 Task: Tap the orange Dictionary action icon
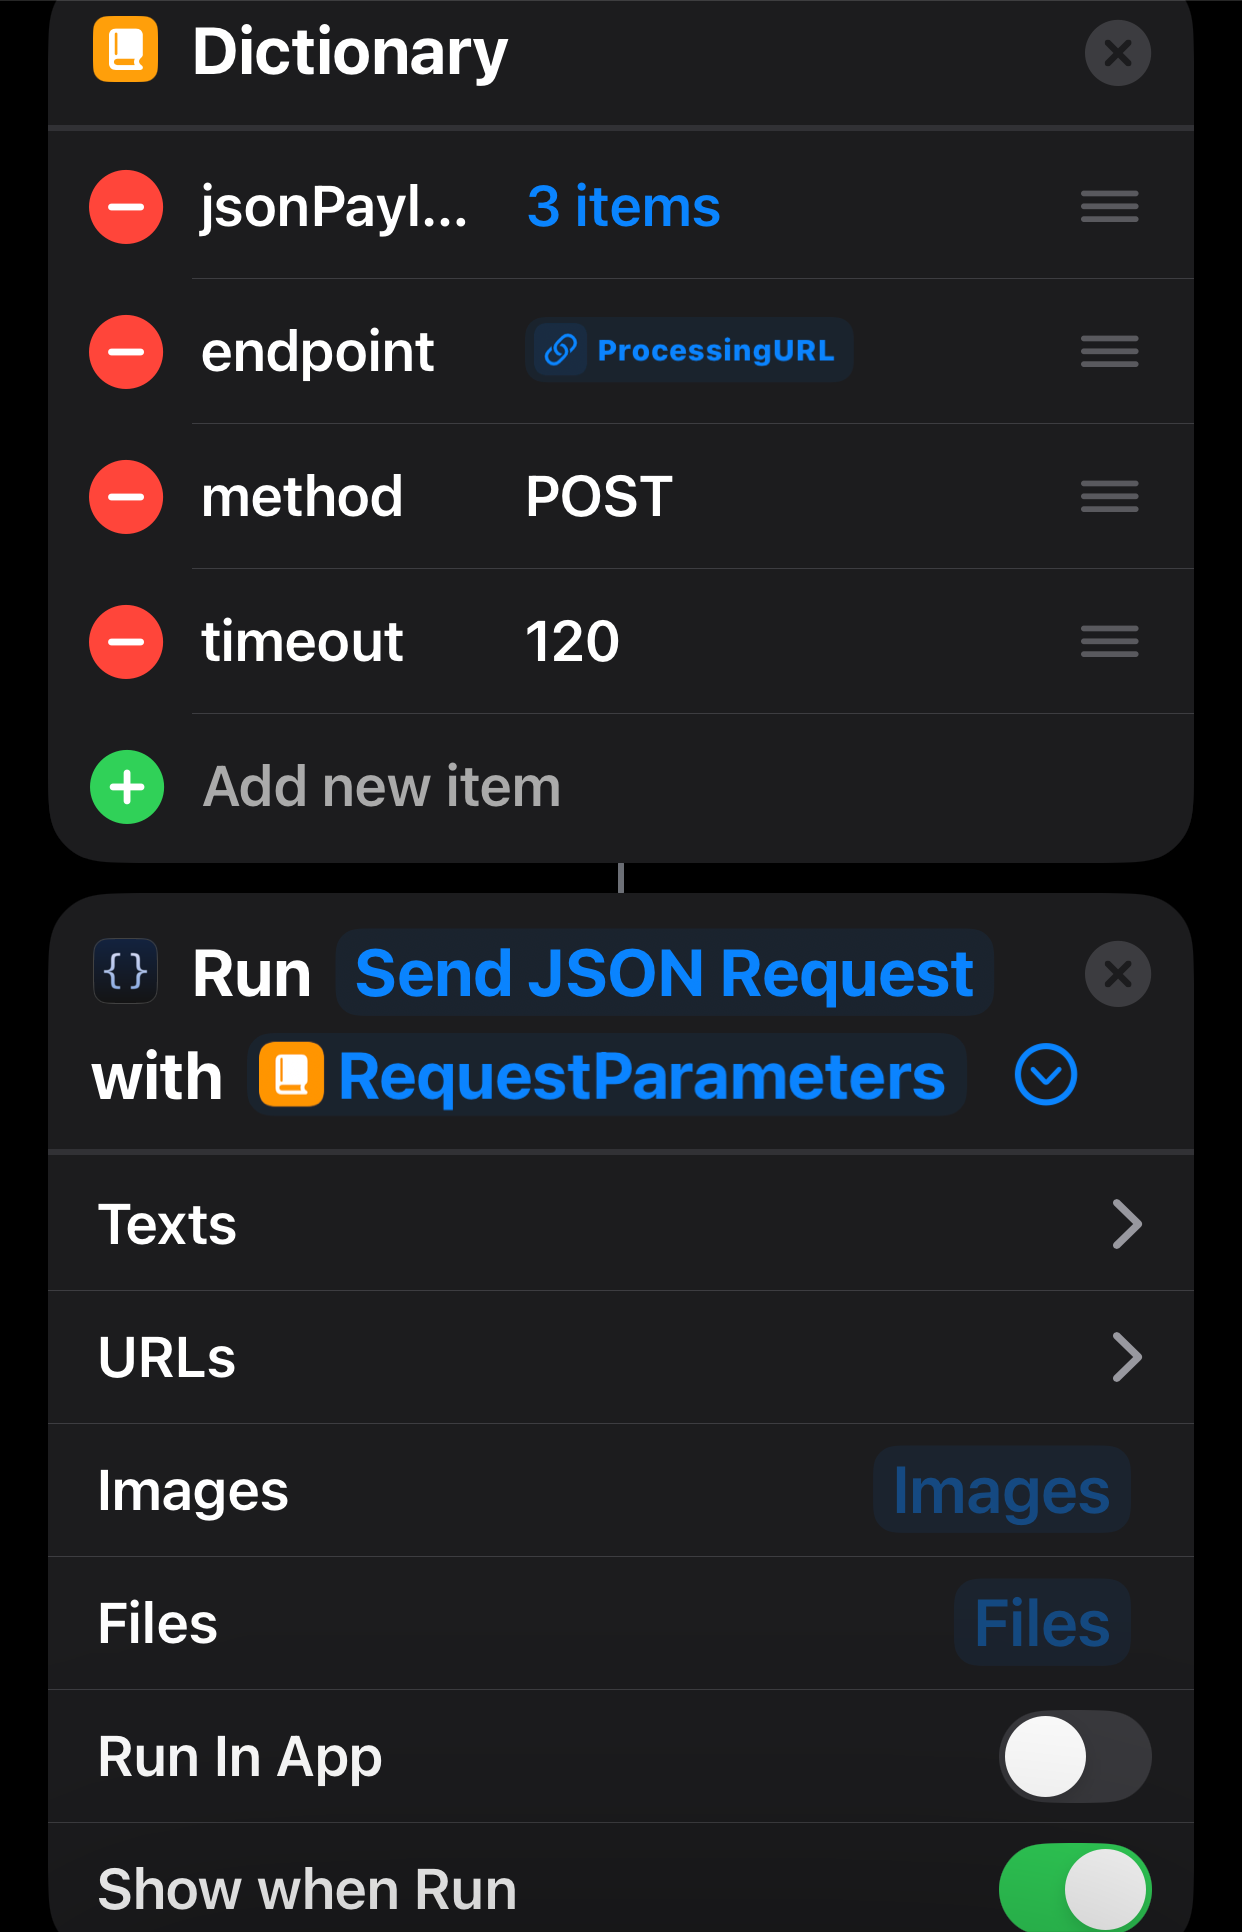(x=126, y=49)
